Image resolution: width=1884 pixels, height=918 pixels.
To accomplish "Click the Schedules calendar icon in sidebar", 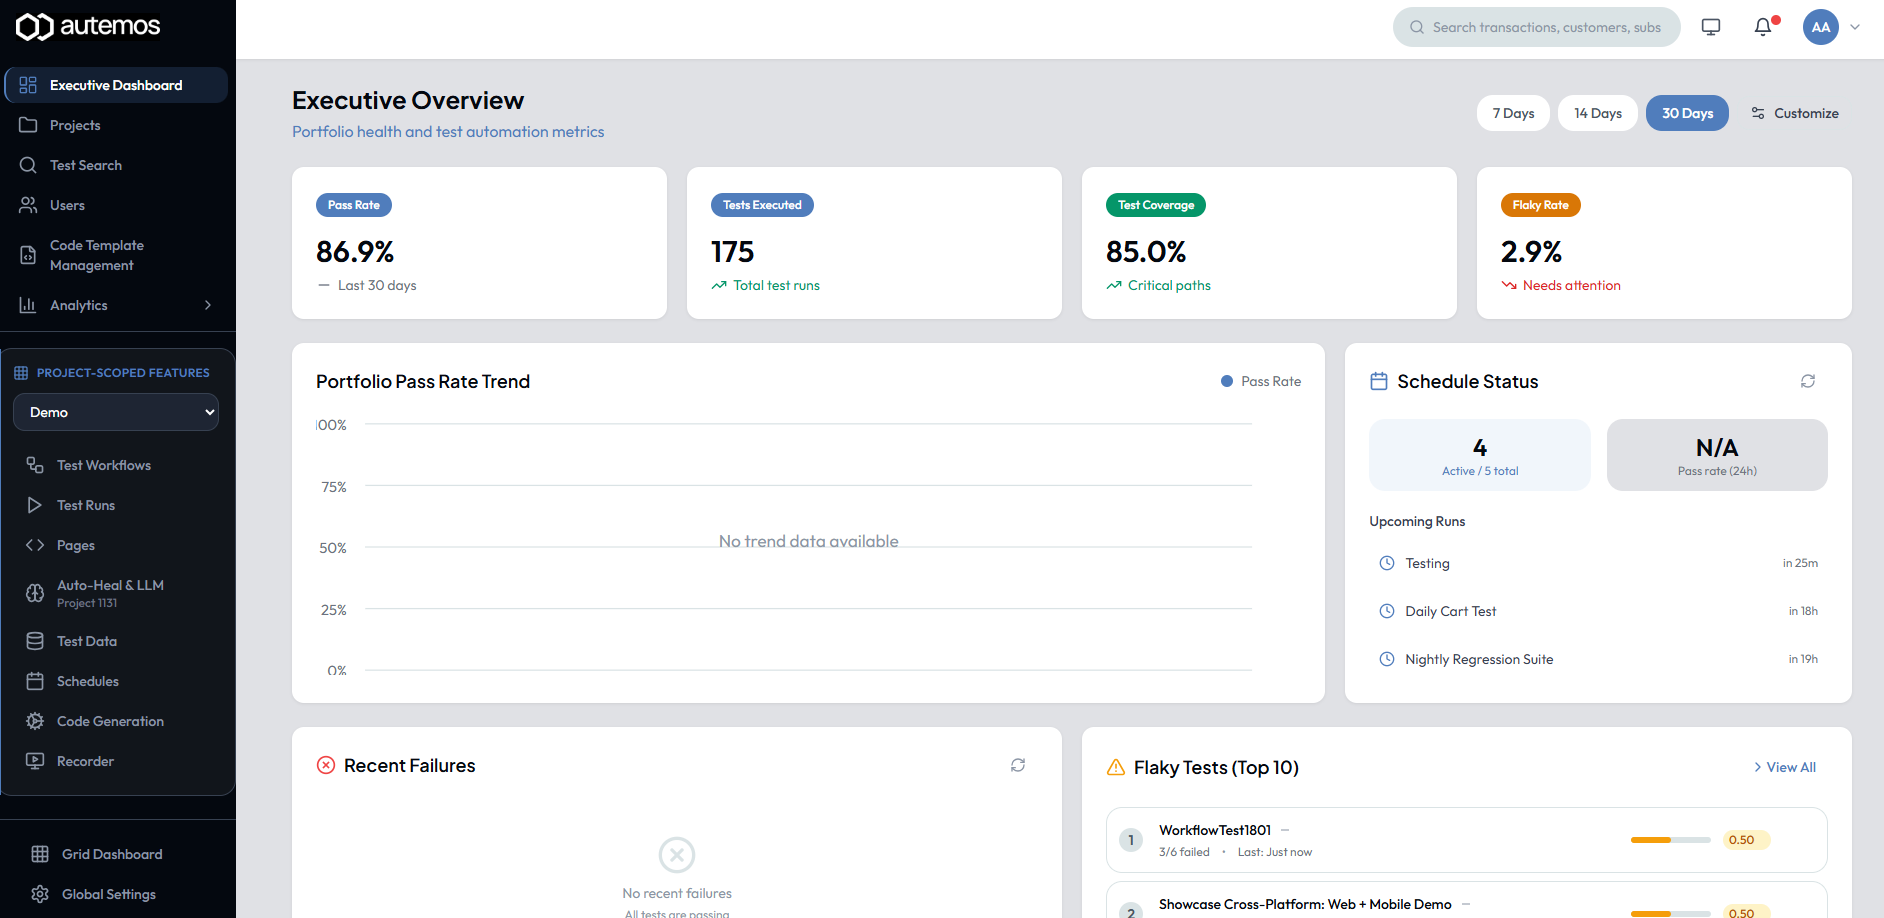I will (35, 681).
